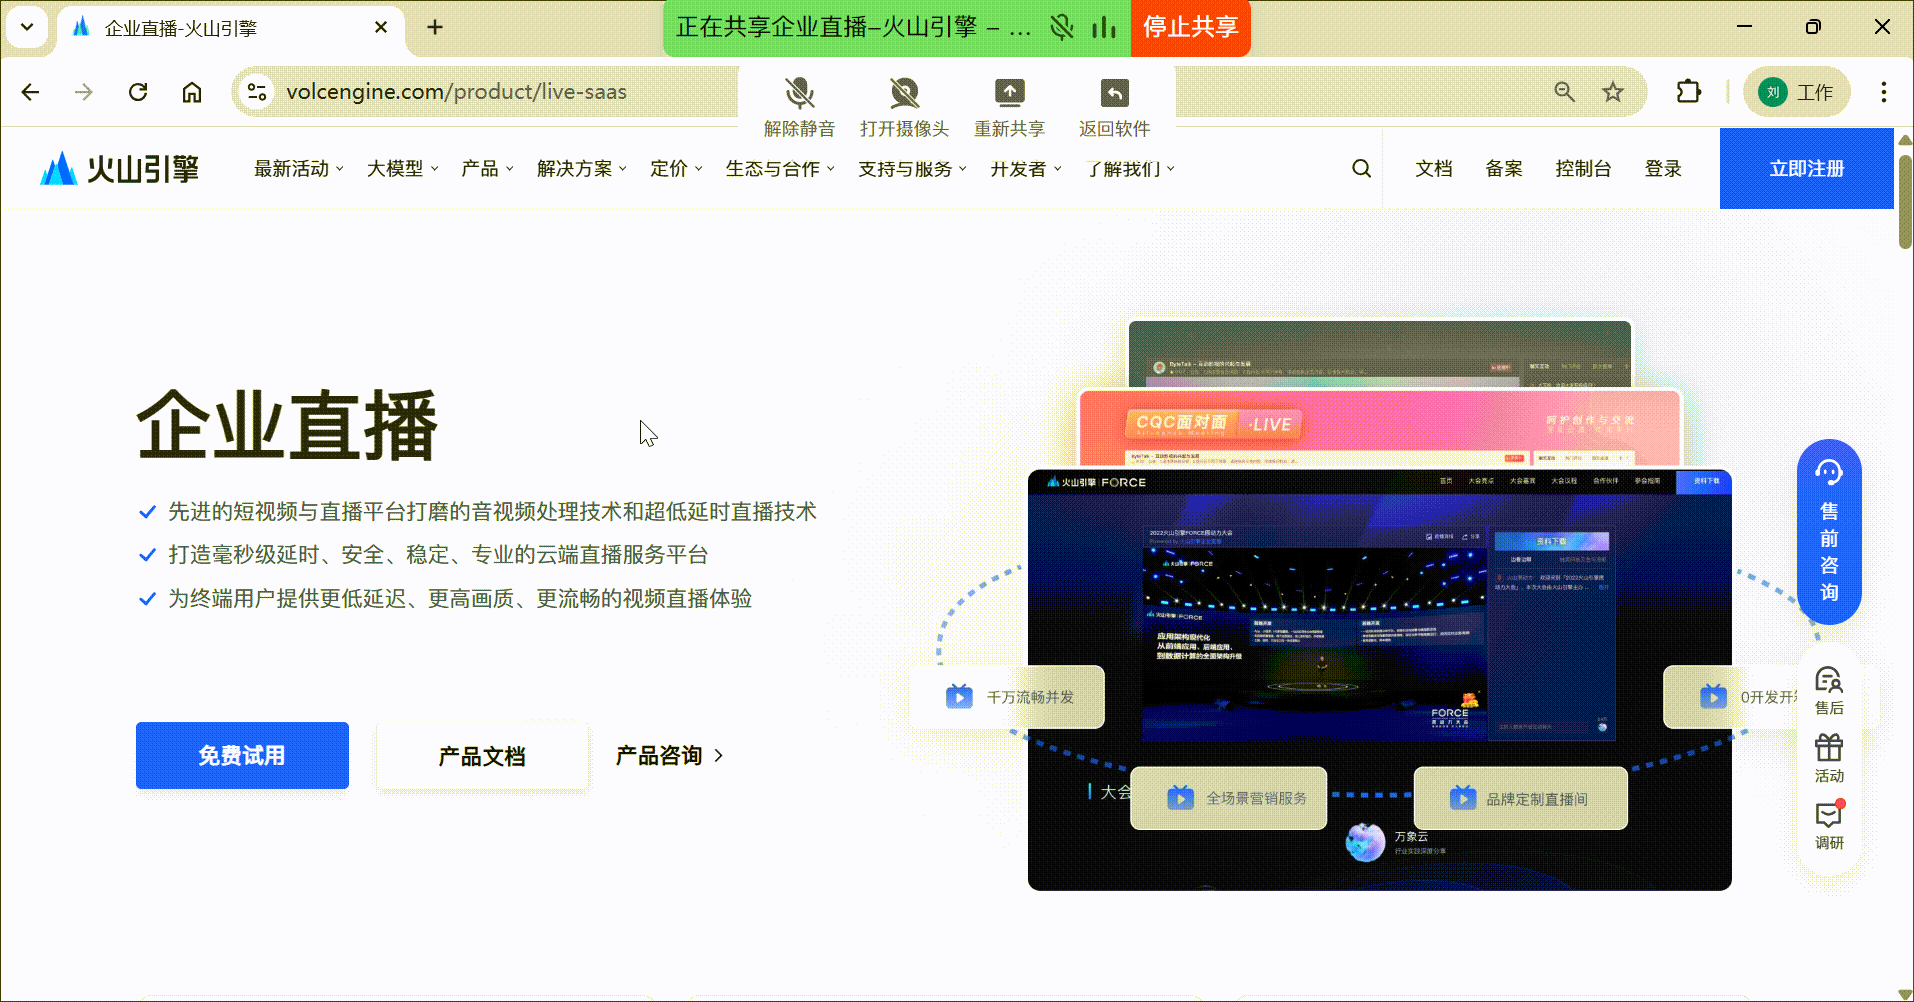Open a new browser tab
Screen dimensions: 1914x1002
pos(435,27)
